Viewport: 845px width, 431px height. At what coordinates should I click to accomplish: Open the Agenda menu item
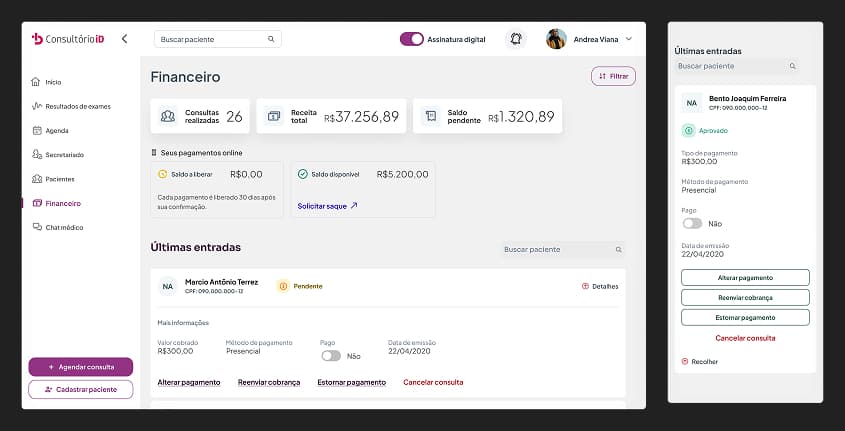tap(56, 130)
